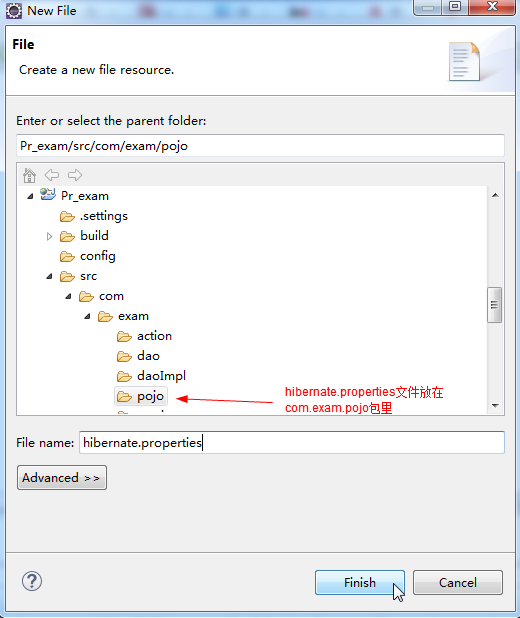Click the Pr_exam project icon
Image resolution: width=520 pixels, height=618 pixels.
pyautogui.click(x=48, y=194)
